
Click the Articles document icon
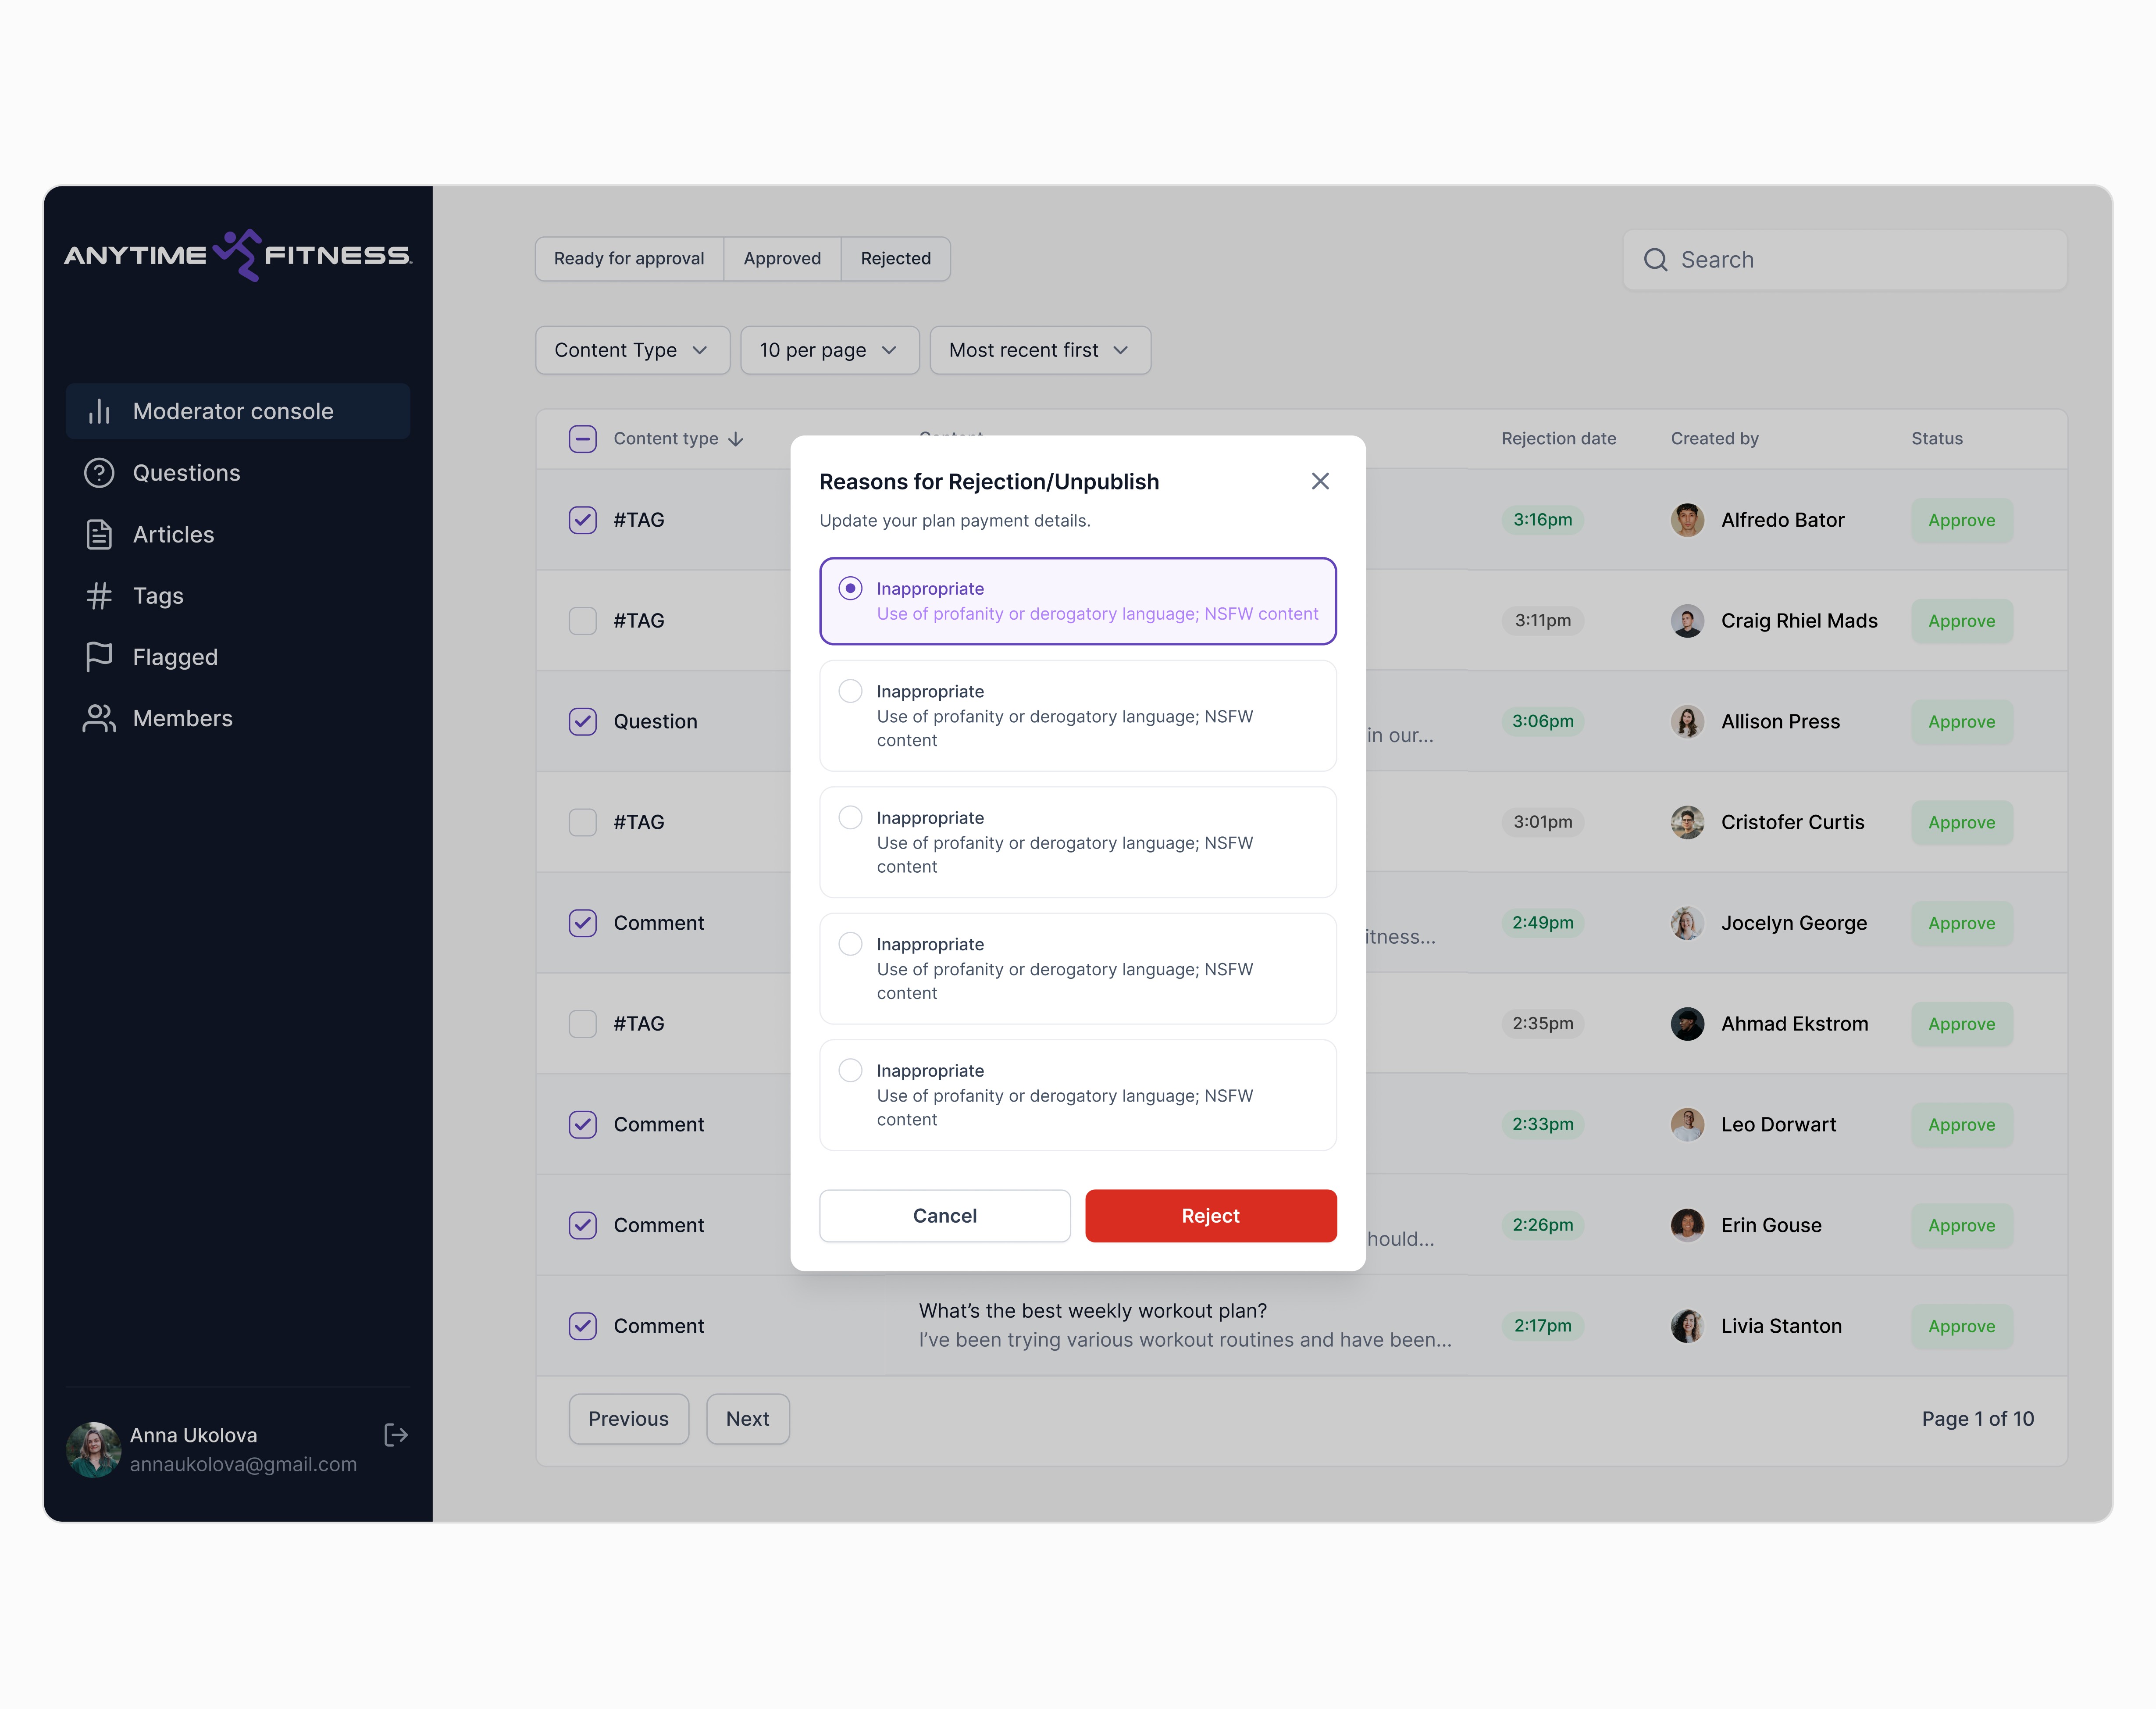99,534
